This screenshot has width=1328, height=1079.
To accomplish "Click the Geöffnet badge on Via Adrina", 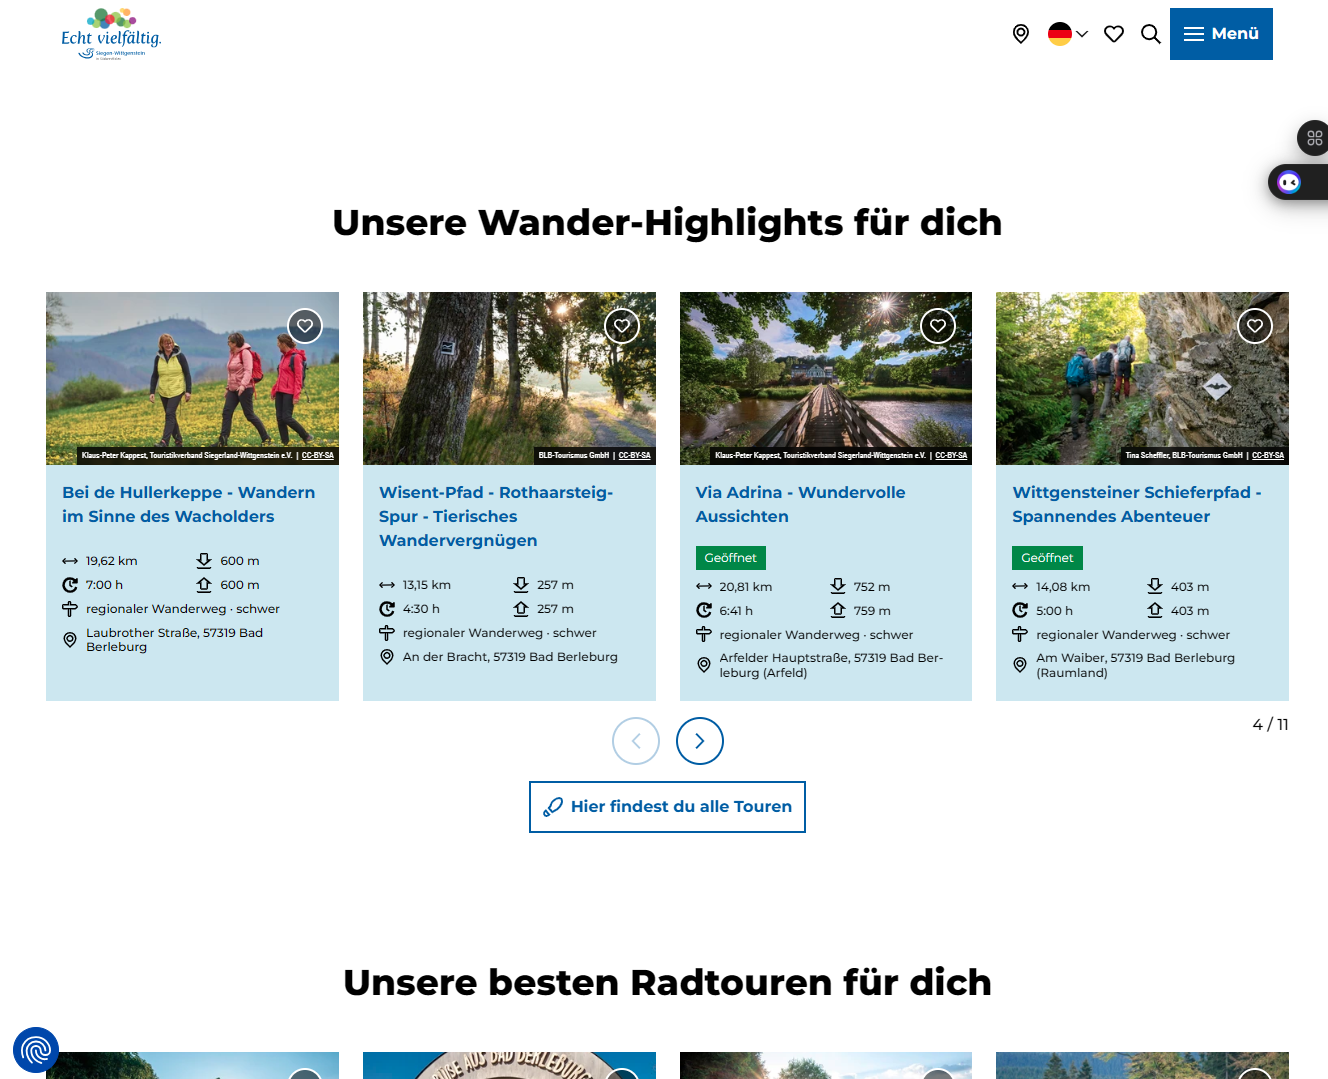I will (x=731, y=558).
